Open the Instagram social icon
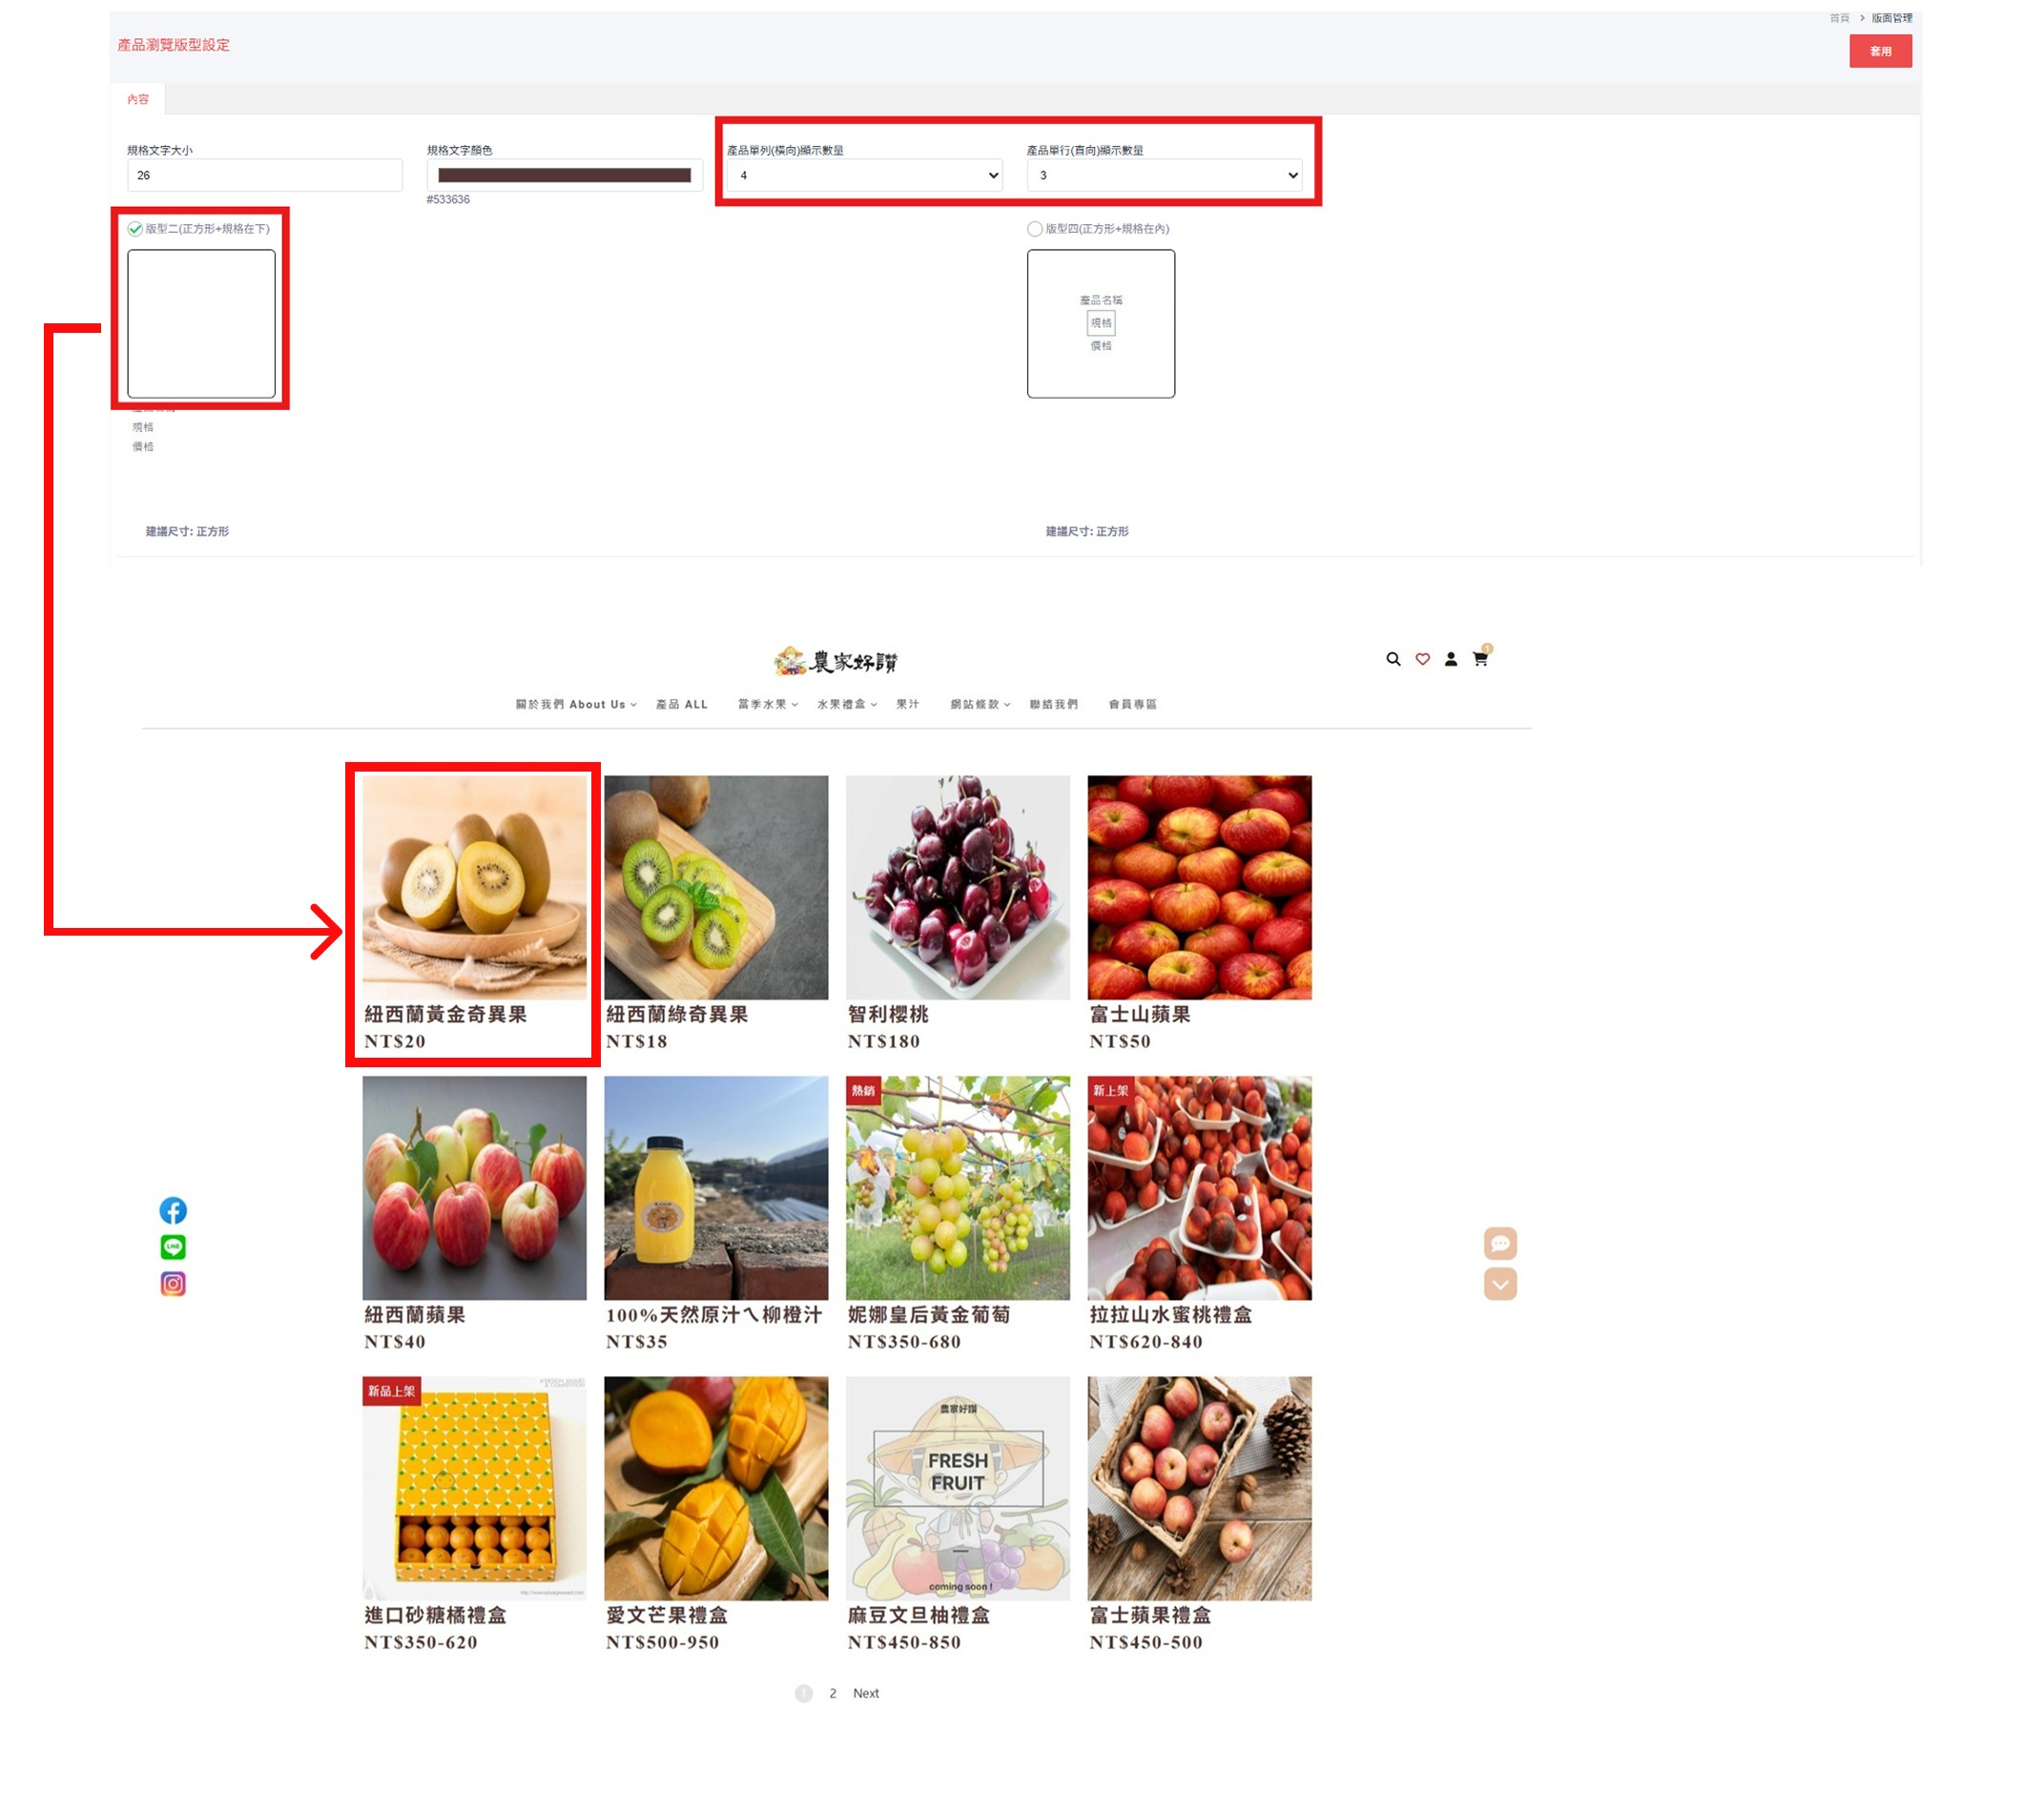The image size is (2044, 1815). (x=173, y=1283)
